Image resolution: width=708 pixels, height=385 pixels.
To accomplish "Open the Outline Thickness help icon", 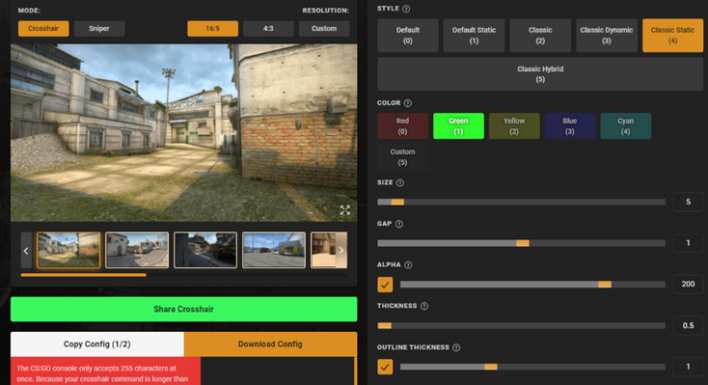I will coord(456,348).
